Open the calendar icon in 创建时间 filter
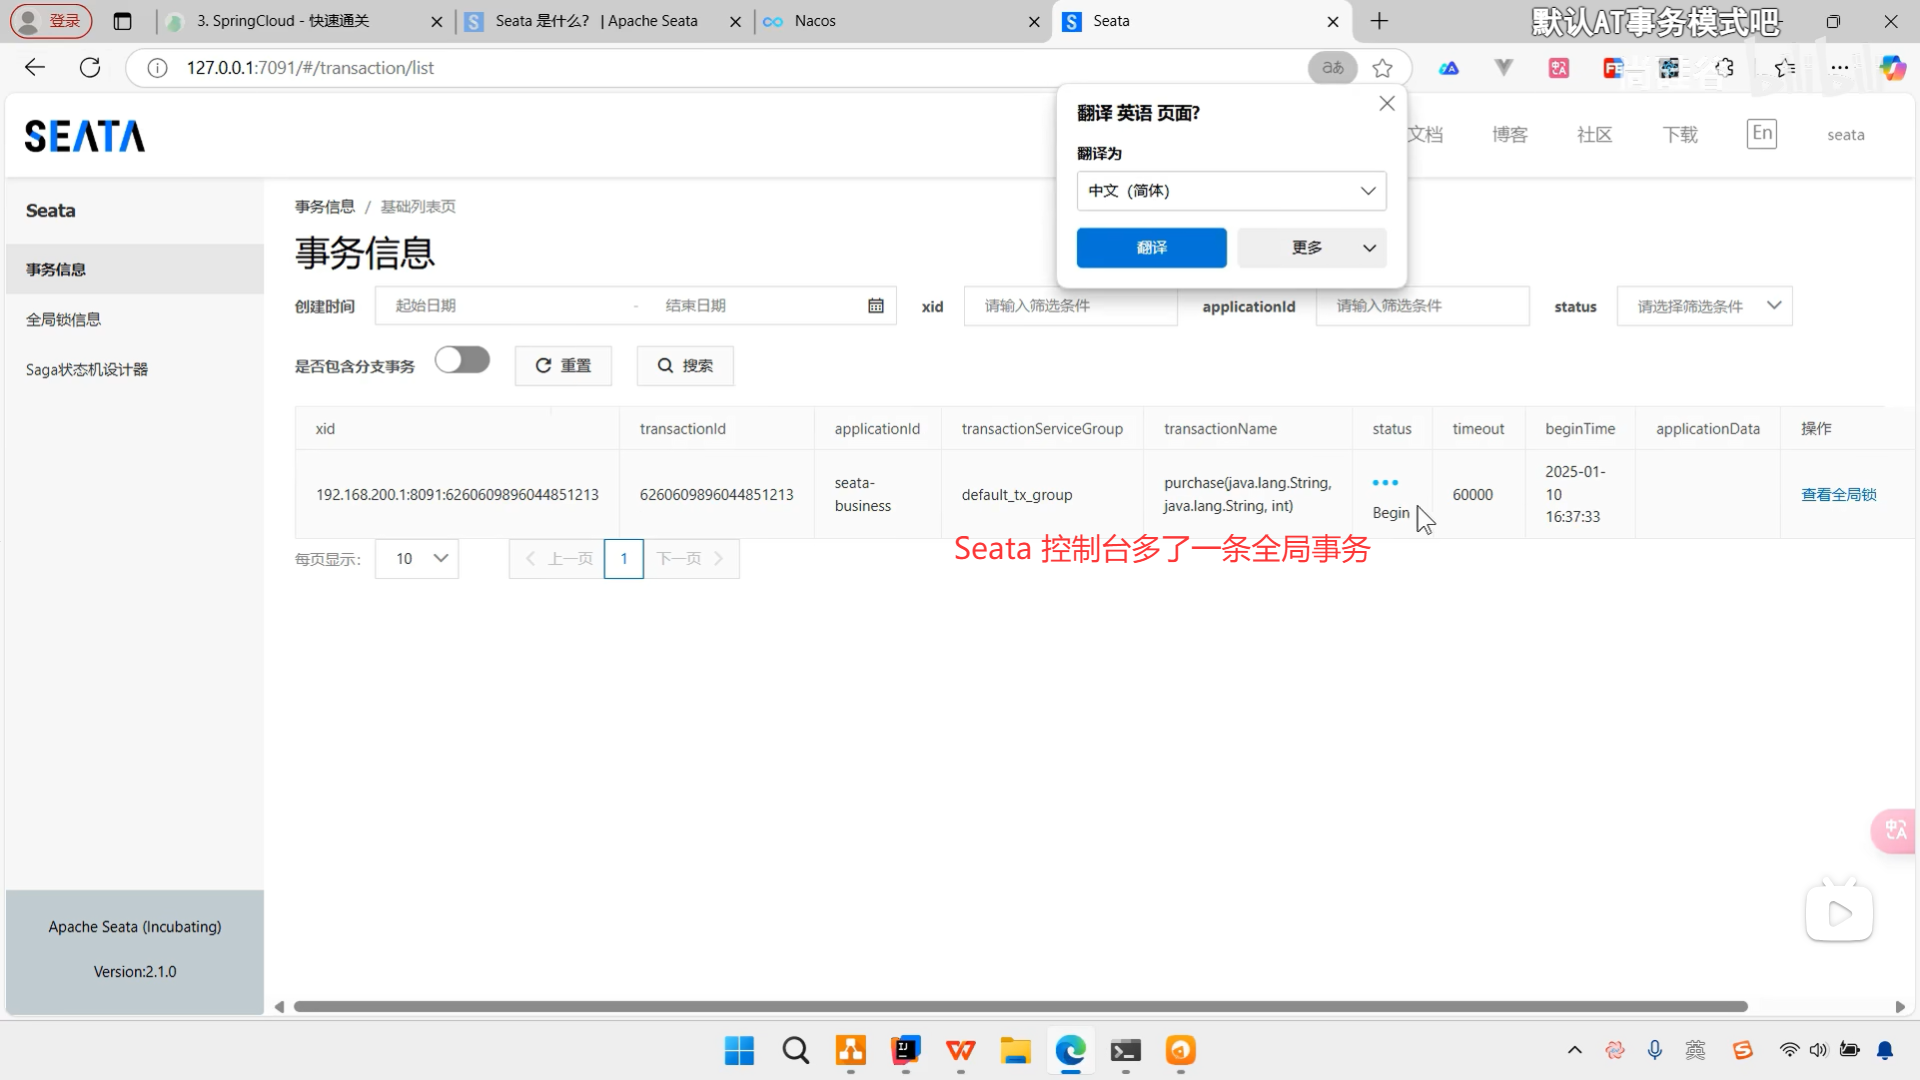1920x1080 pixels. click(876, 305)
